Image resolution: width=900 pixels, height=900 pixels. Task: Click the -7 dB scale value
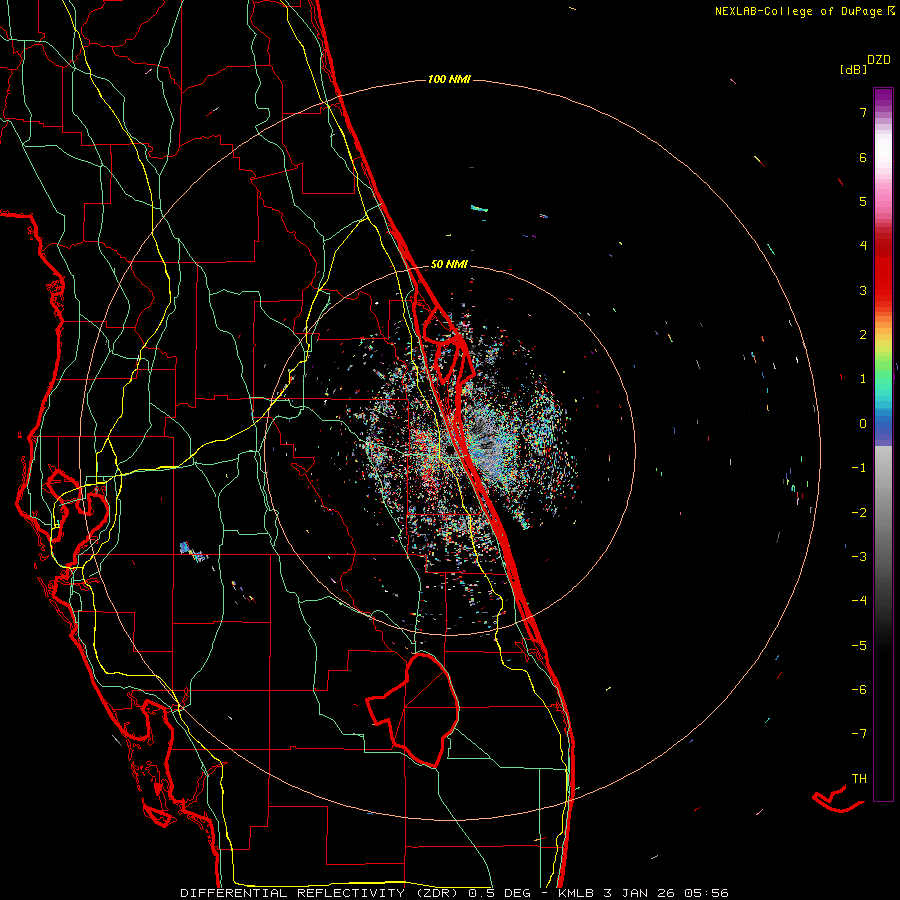point(859,734)
